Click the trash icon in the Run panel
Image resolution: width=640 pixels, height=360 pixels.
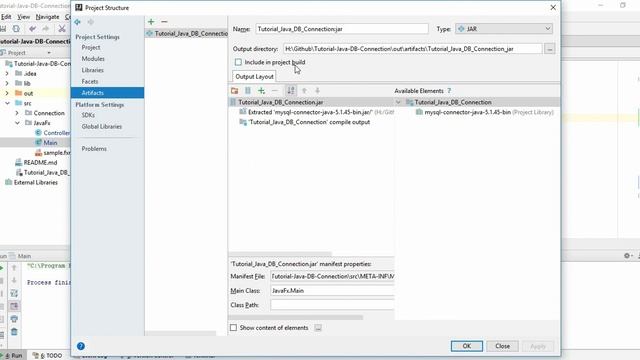pos(14,332)
